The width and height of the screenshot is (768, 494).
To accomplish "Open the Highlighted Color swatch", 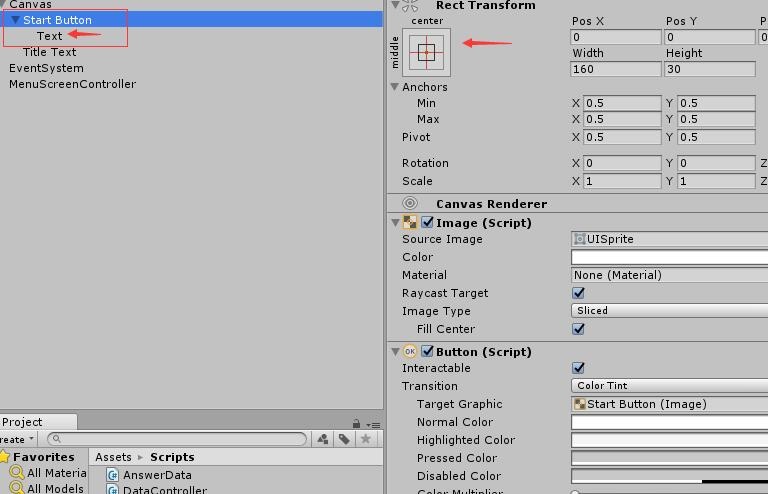I will tap(669, 440).
